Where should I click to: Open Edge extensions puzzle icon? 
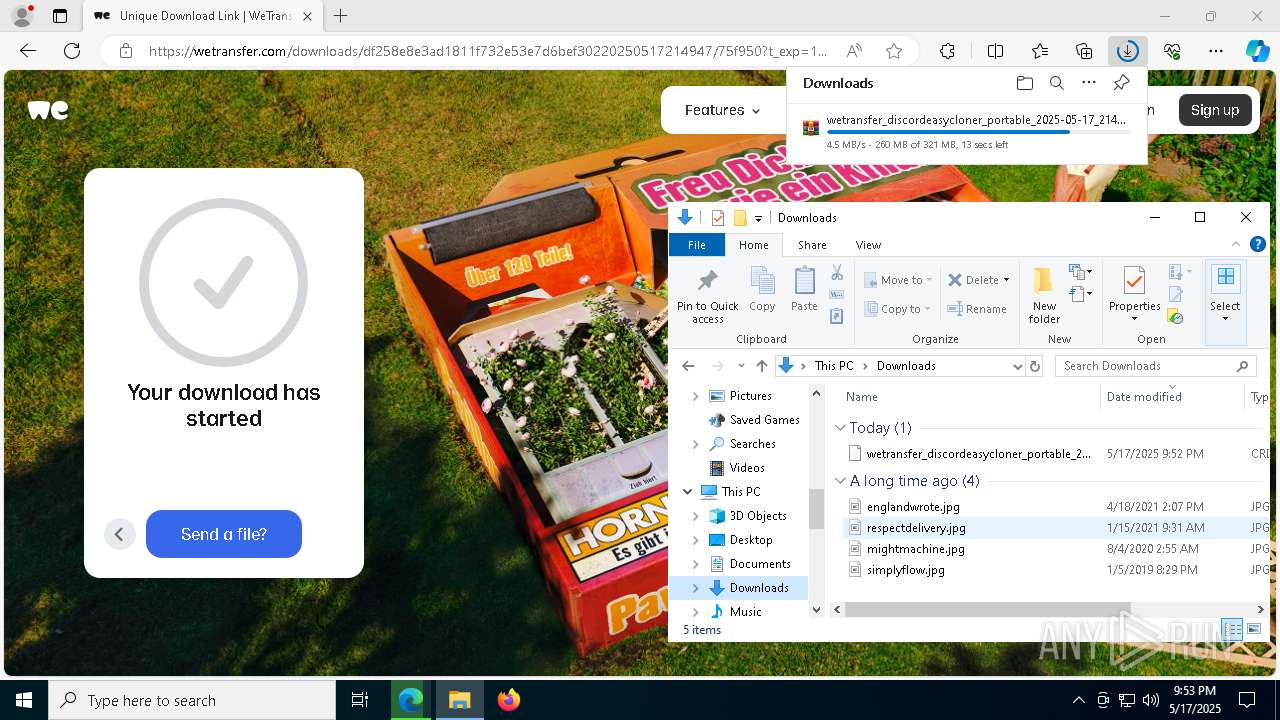(947, 51)
